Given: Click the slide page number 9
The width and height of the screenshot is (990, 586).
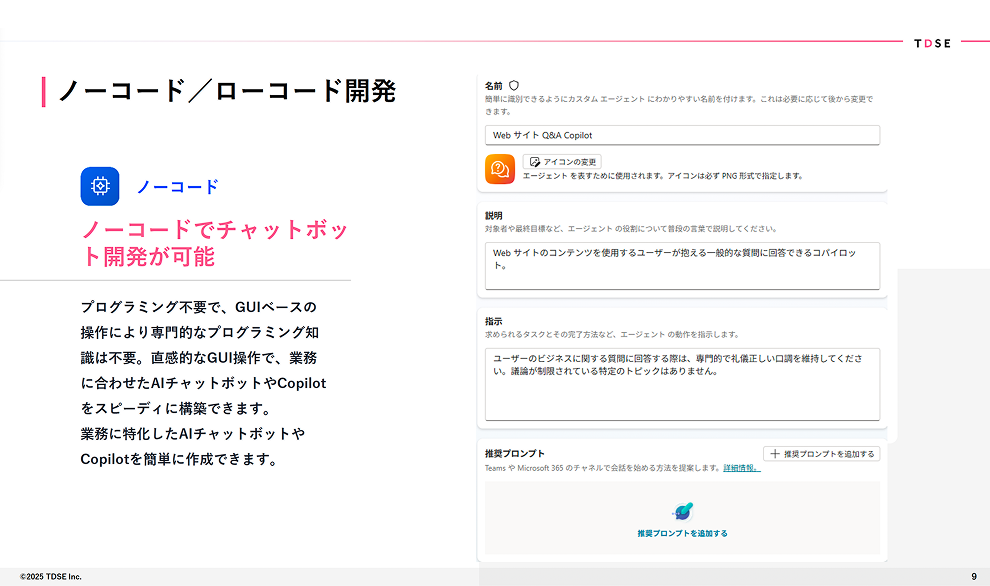Looking at the screenshot, I should (973, 577).
